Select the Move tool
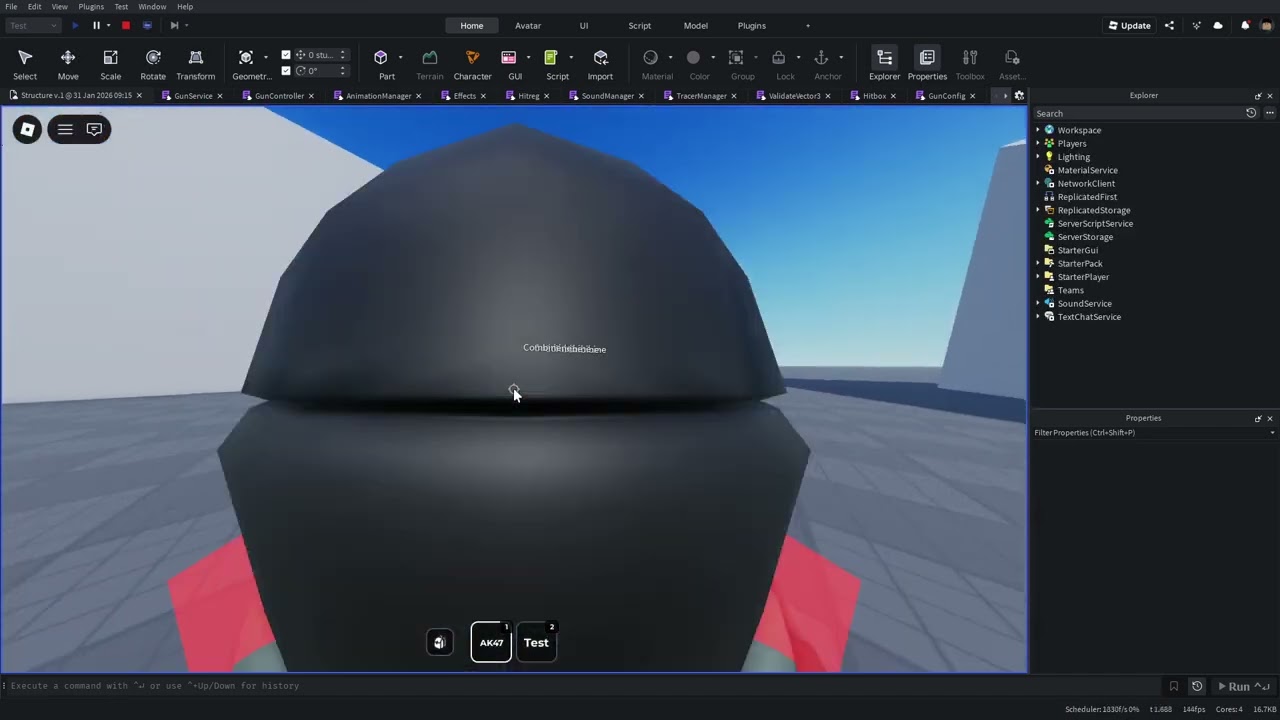Image resolution: width=1280 pixels, height=720 pixels. (68, 64)
